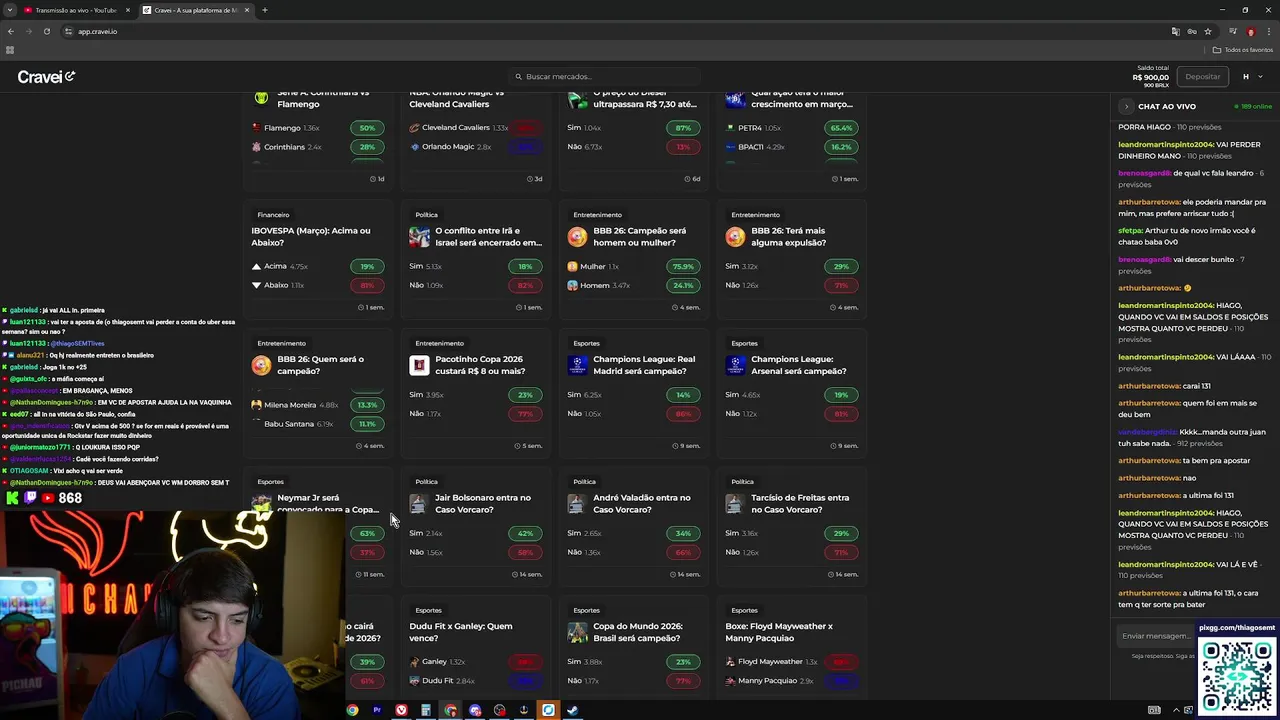Screen dimensions: 1280x720
Task: Select Floyd Mayweather odds button
Action: click(841, 662)
